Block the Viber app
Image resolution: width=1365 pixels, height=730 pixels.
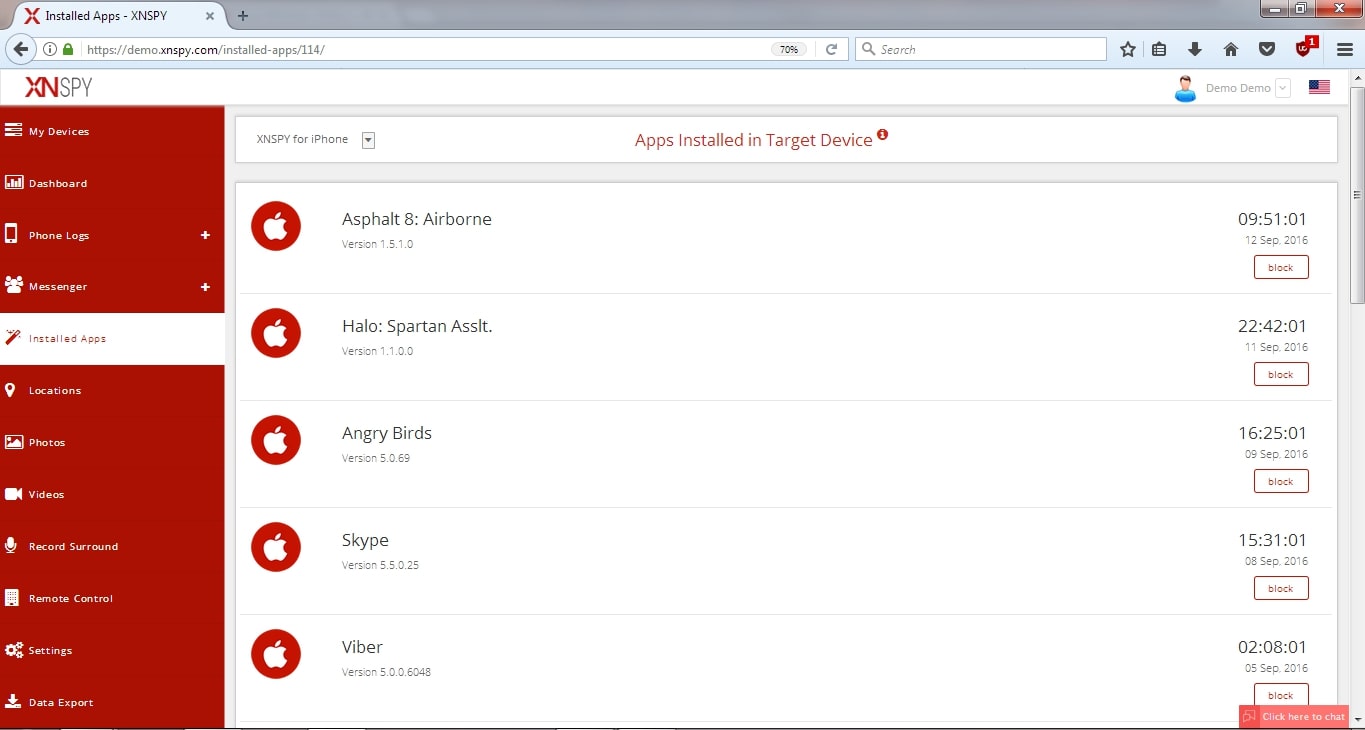1281,695
